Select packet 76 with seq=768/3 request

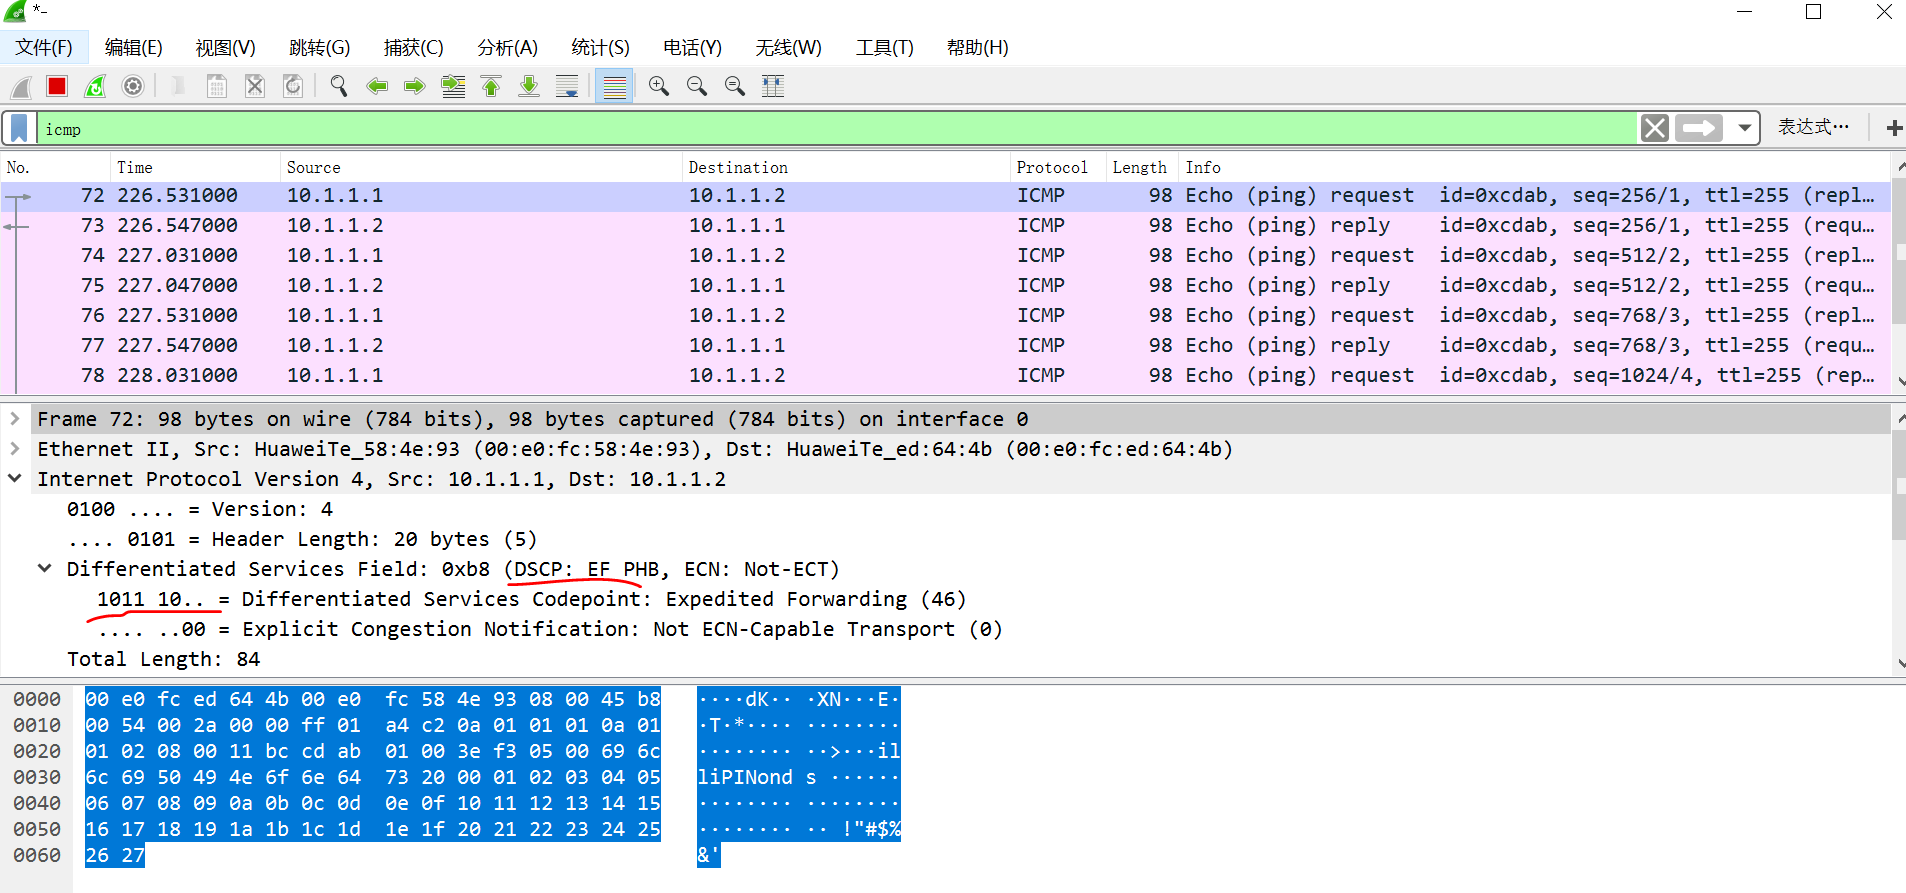coord(945,315)
